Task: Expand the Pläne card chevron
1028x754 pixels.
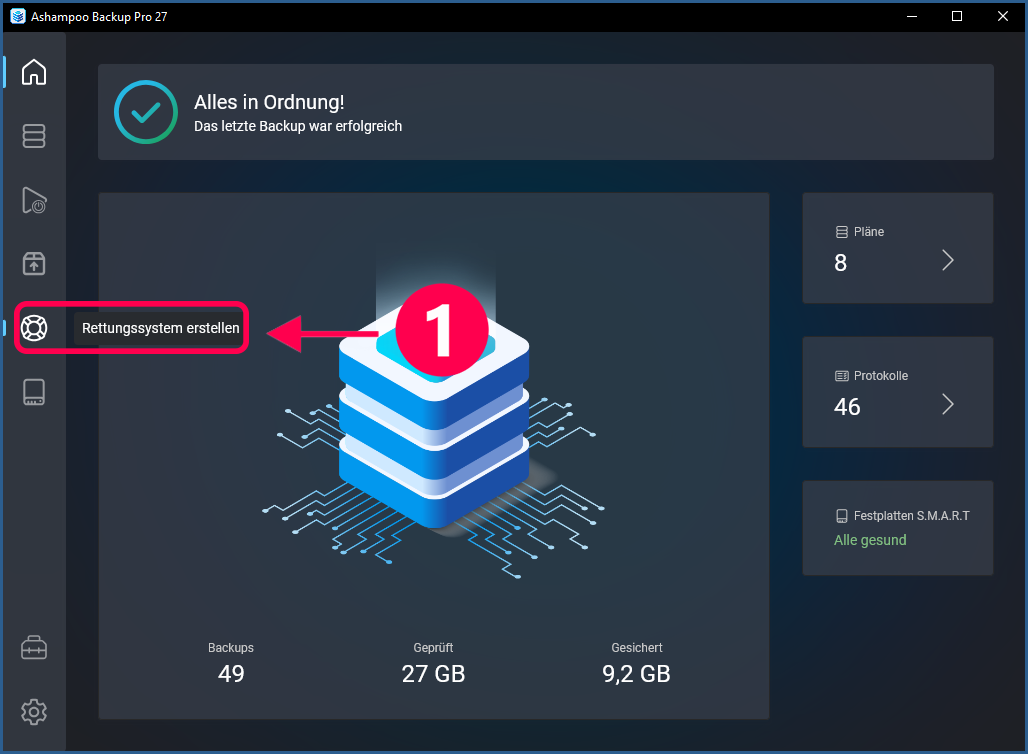Action: click(x=947, y=260)
